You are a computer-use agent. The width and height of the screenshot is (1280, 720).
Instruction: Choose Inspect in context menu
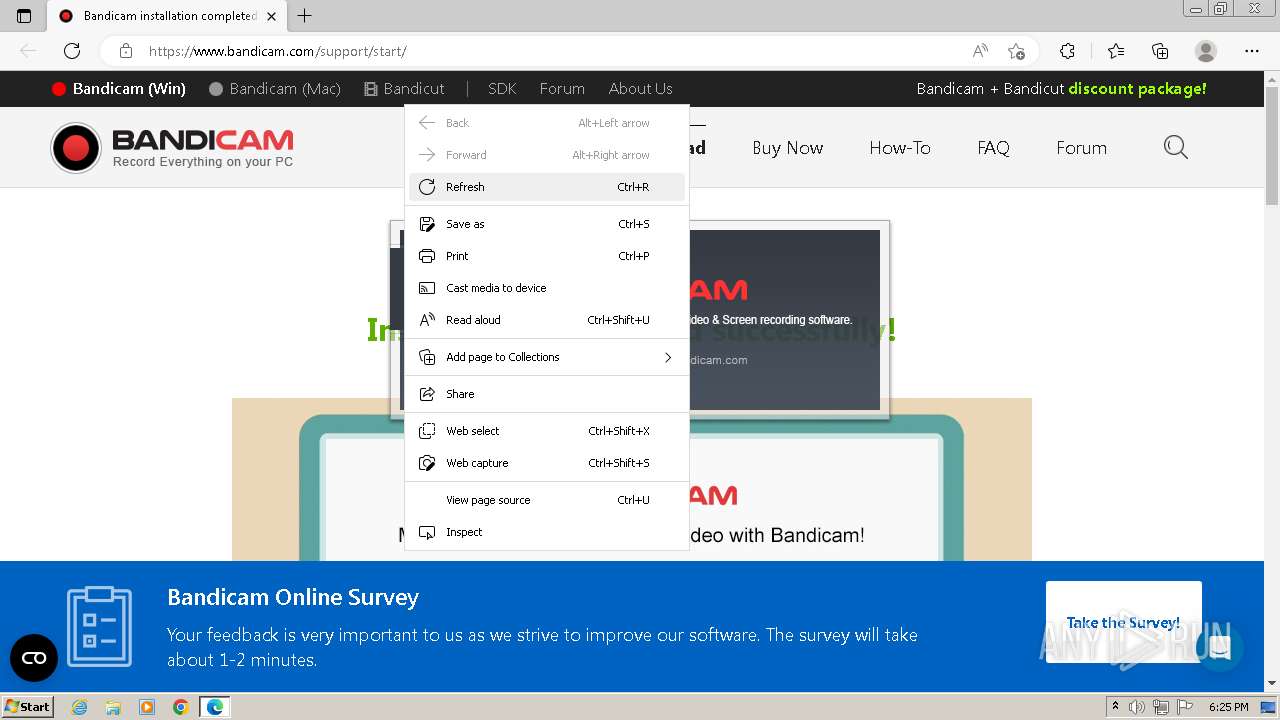click(x=547, y=532)
